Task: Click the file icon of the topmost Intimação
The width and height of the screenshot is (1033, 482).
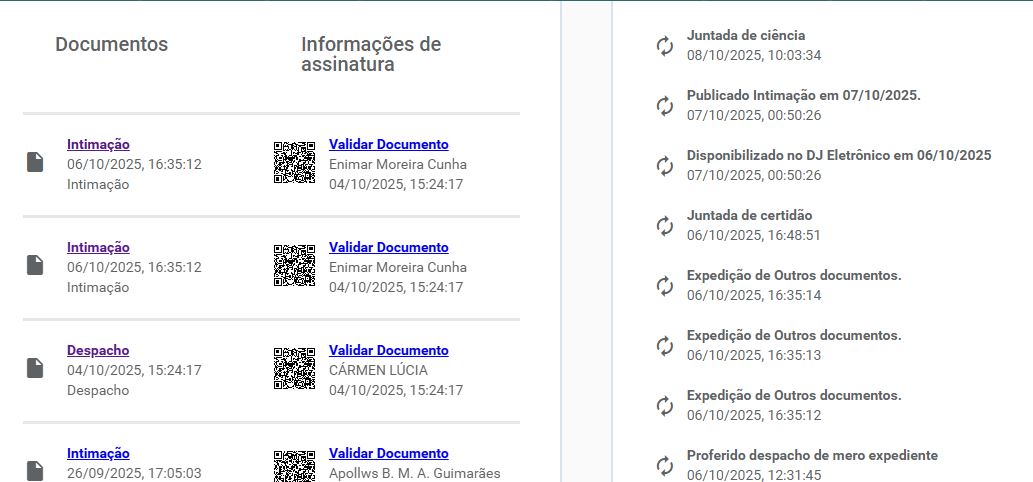Action: [35, 162]
